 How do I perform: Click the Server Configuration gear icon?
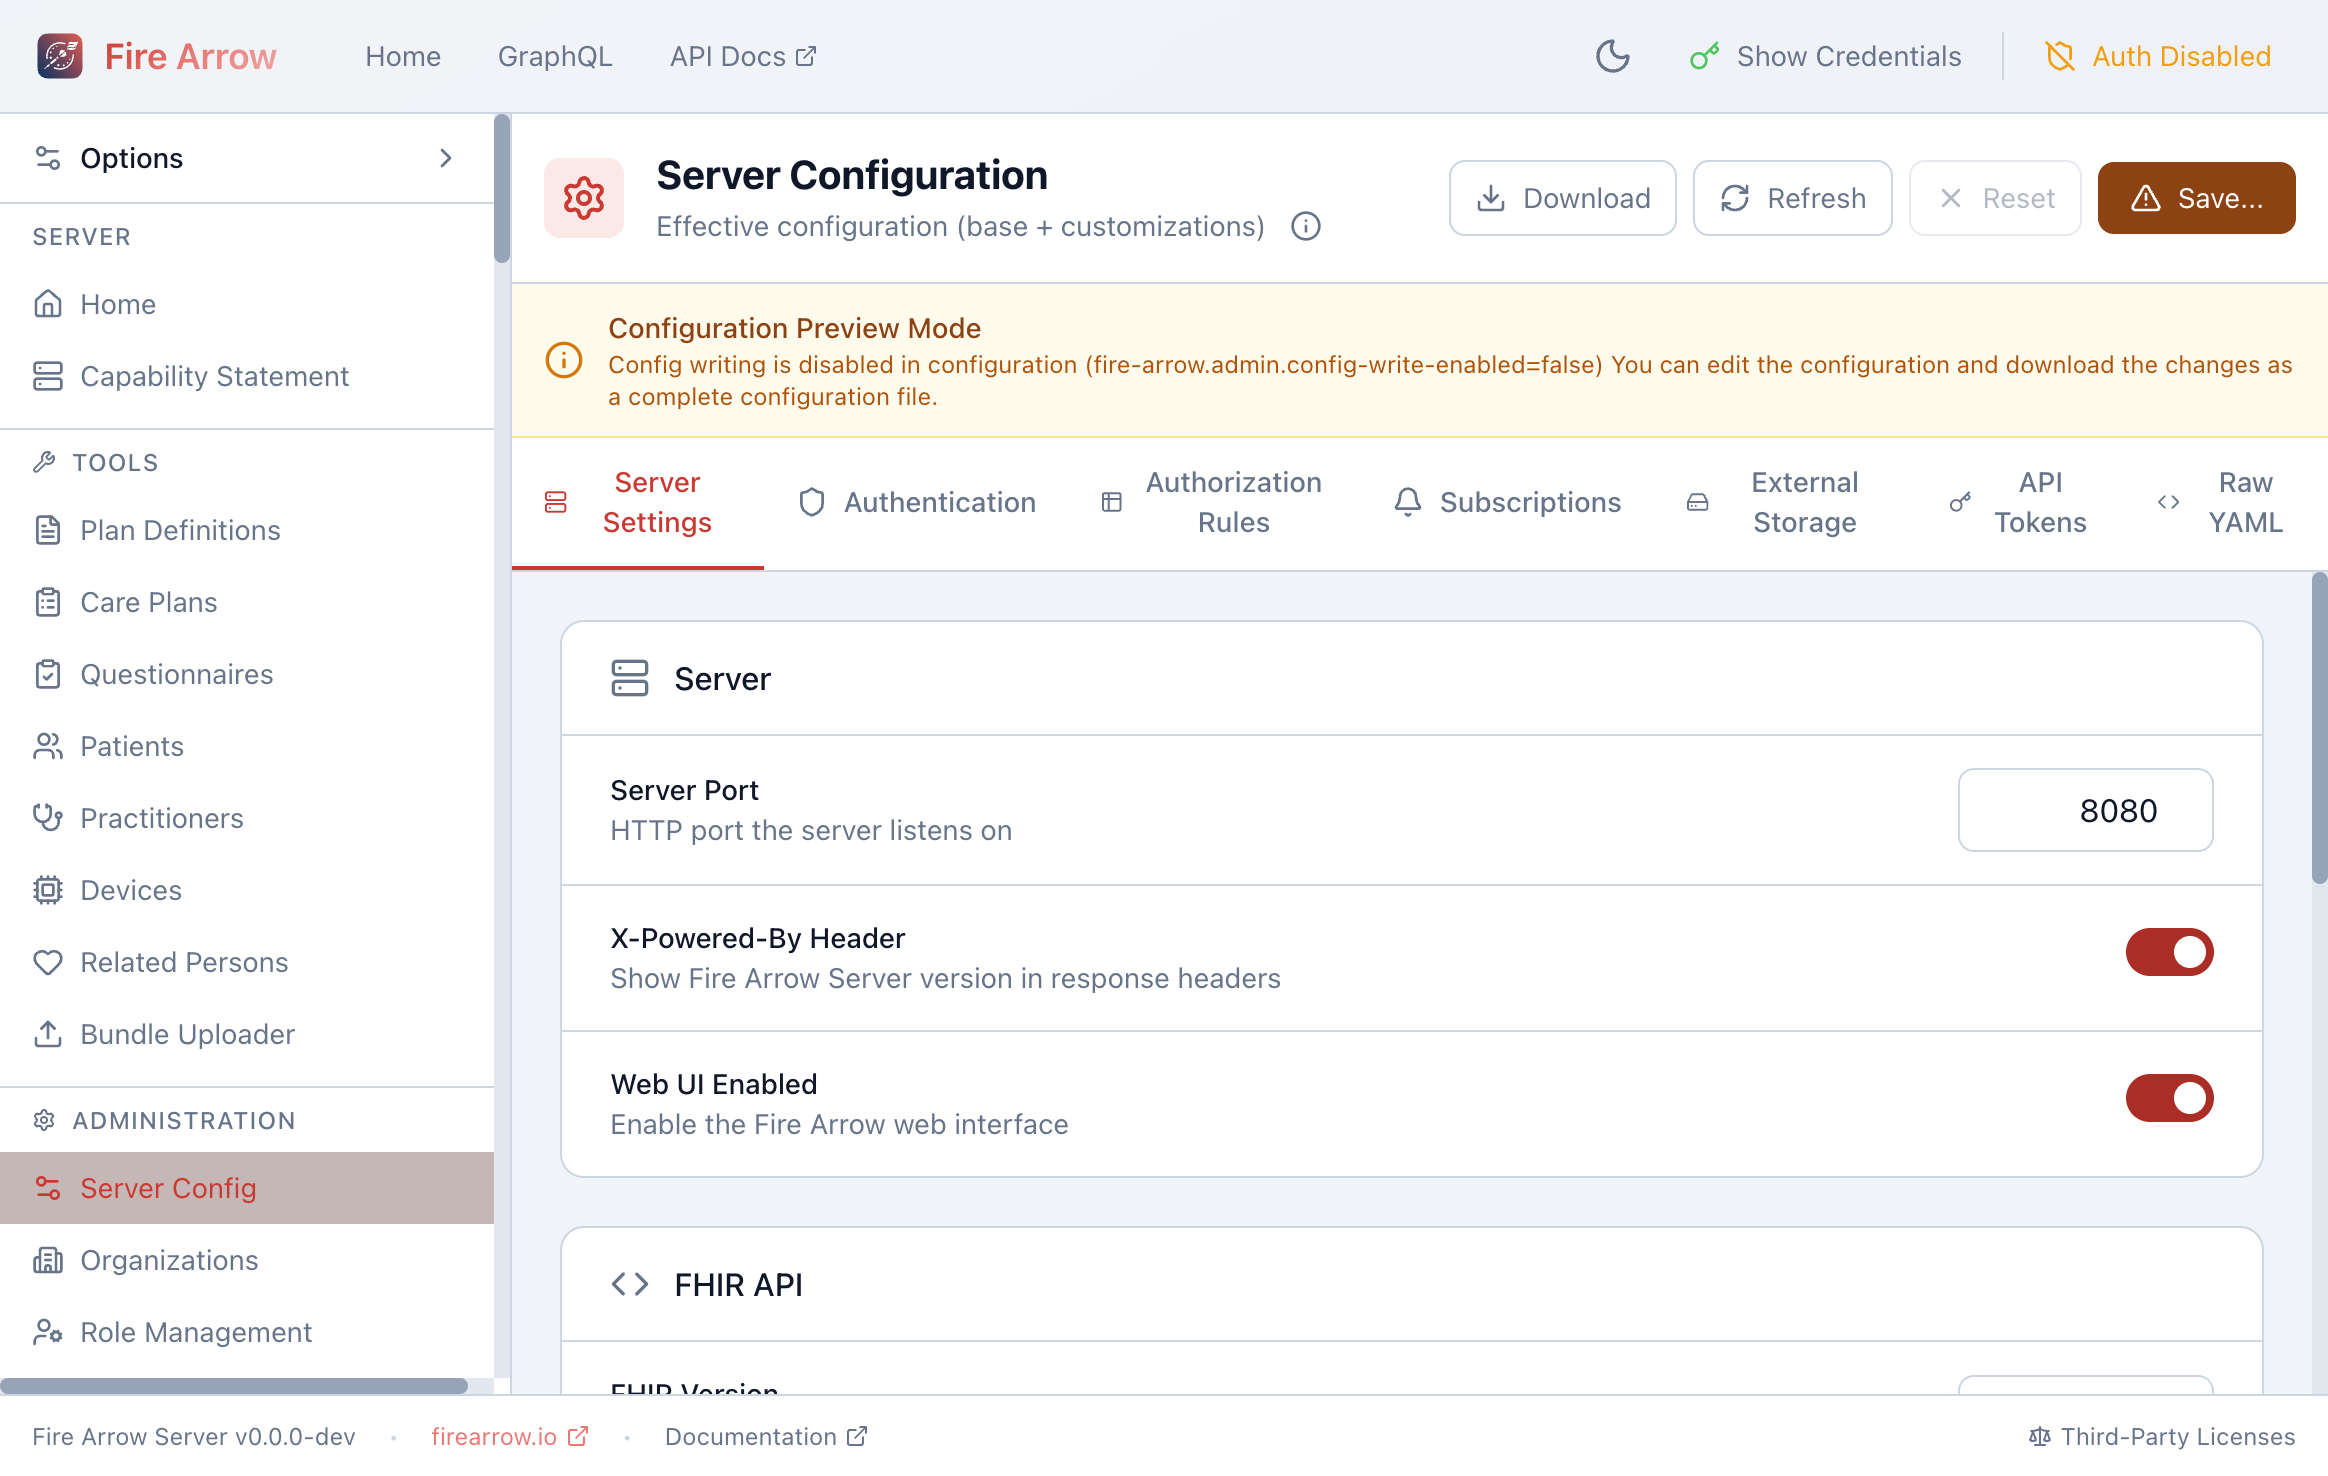(x=584, y=197)
